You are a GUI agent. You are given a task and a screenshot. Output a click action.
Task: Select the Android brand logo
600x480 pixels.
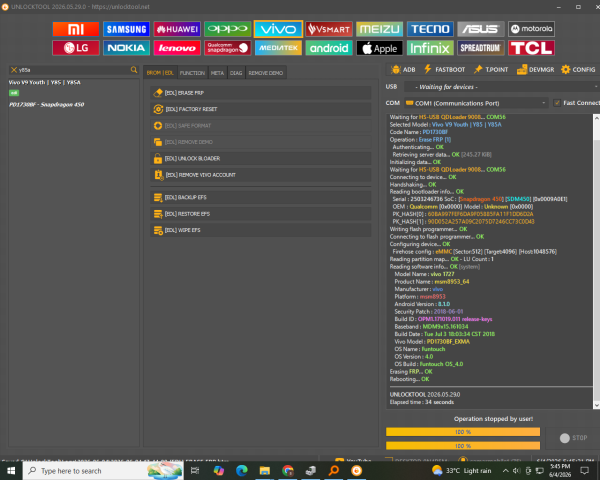pyautogui.click(x=329, y=48)
